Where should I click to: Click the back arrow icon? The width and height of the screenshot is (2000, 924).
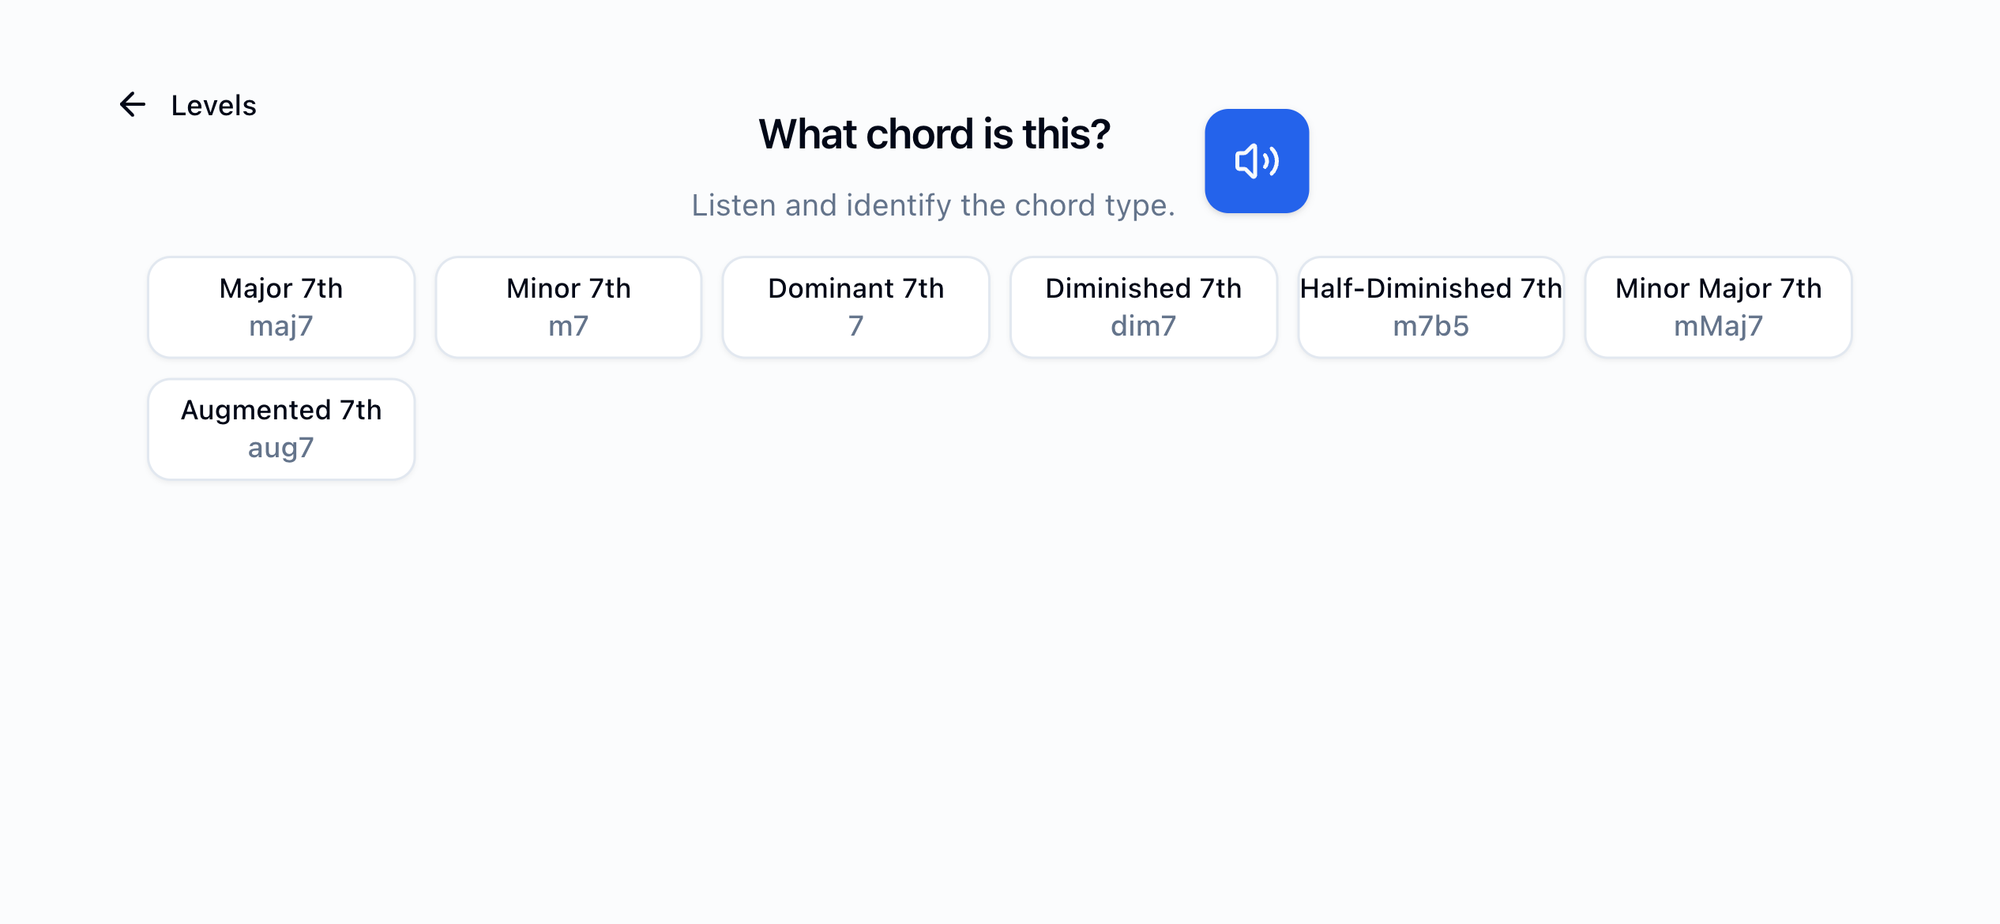click(x=133, y=105)
